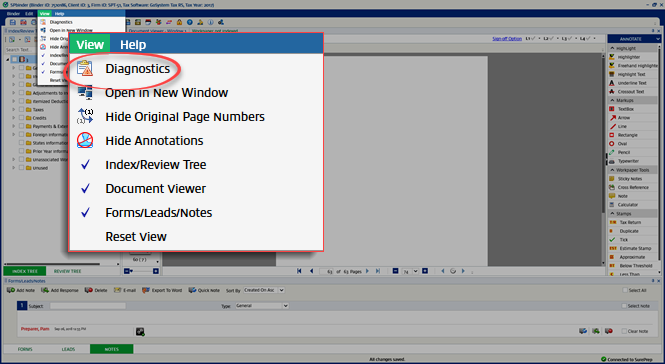Click Export To Word in notes toolbar
This screenshot has width=665, height=364.
[x=162, y=290]
